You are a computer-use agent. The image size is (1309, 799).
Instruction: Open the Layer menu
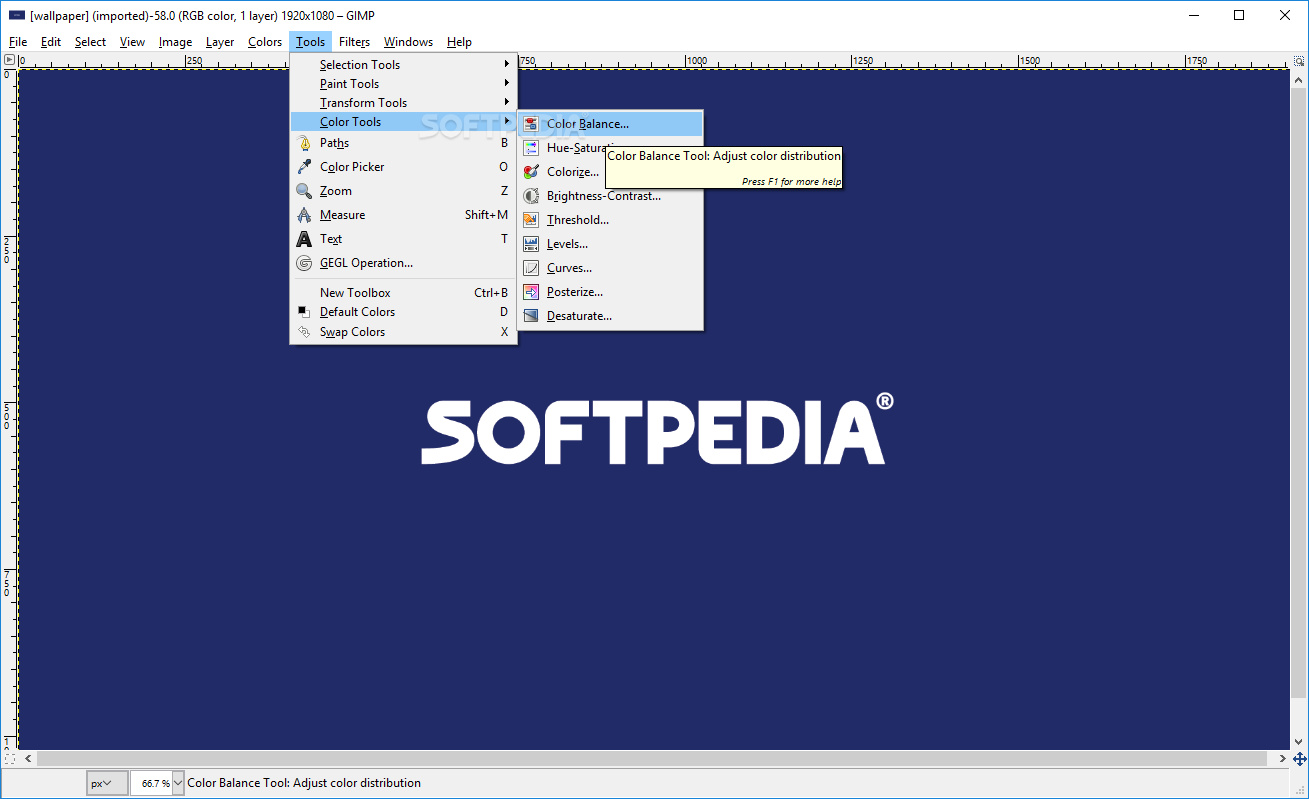pyautogui.click(x=220, y=42)
